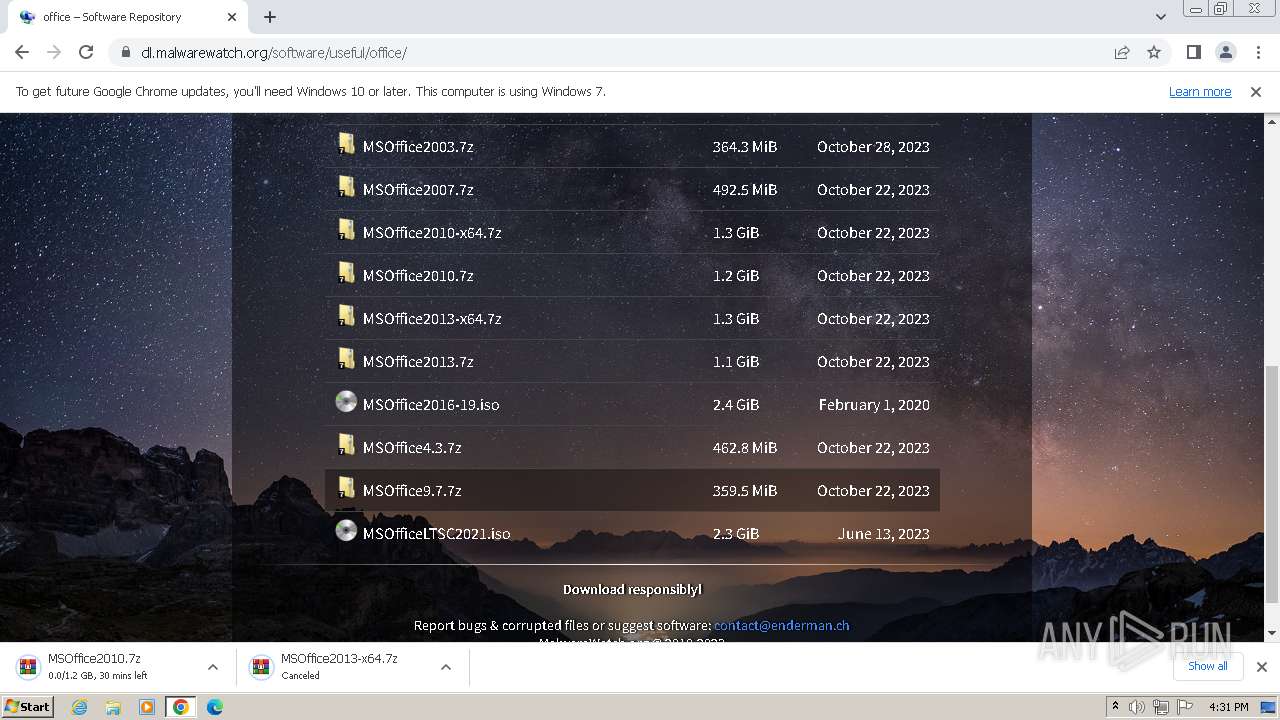The image size is (1280, 720).
Task: Open a new browser tab
Action: [x=270, y=17]
